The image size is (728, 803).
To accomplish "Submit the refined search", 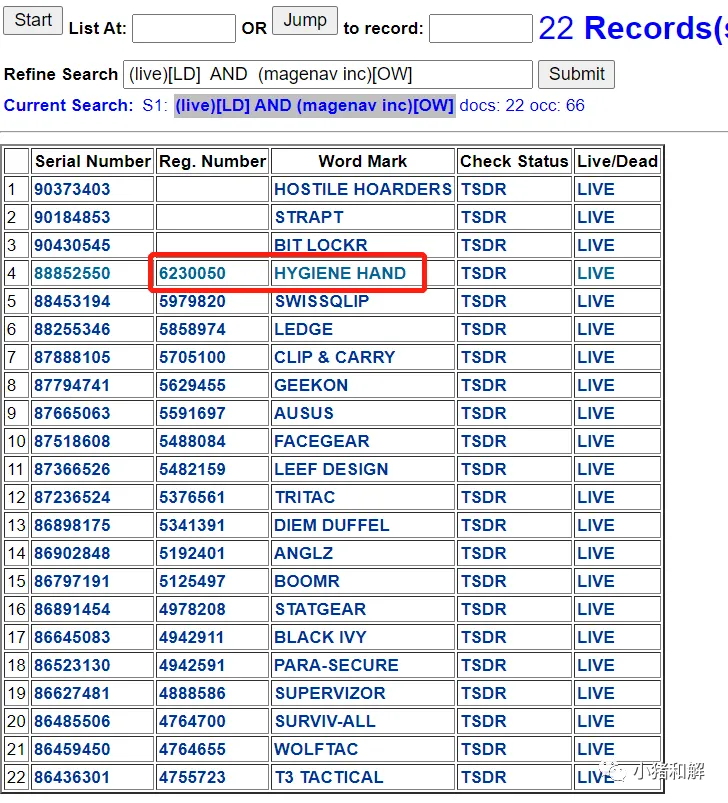I will (x=576, y=74).
